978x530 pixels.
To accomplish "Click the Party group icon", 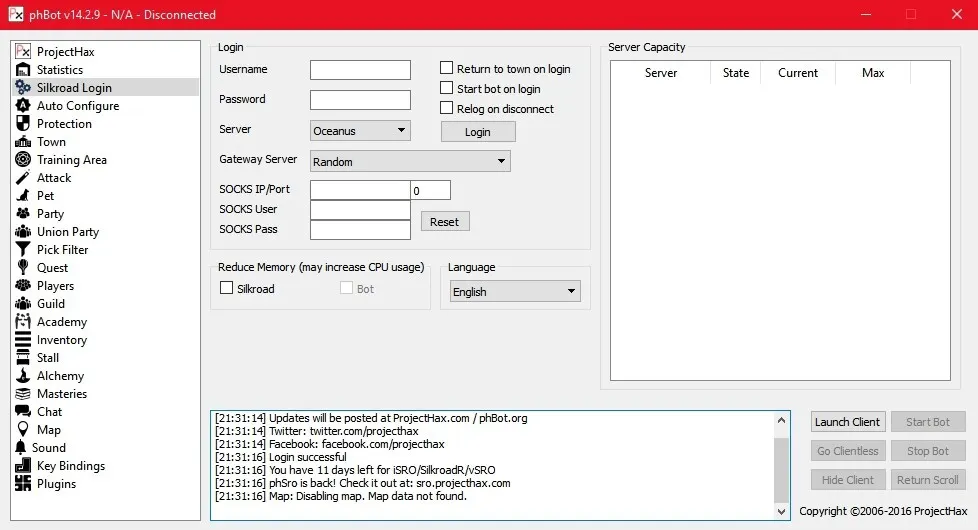I will pyautogui.click(x=23, y=213).
